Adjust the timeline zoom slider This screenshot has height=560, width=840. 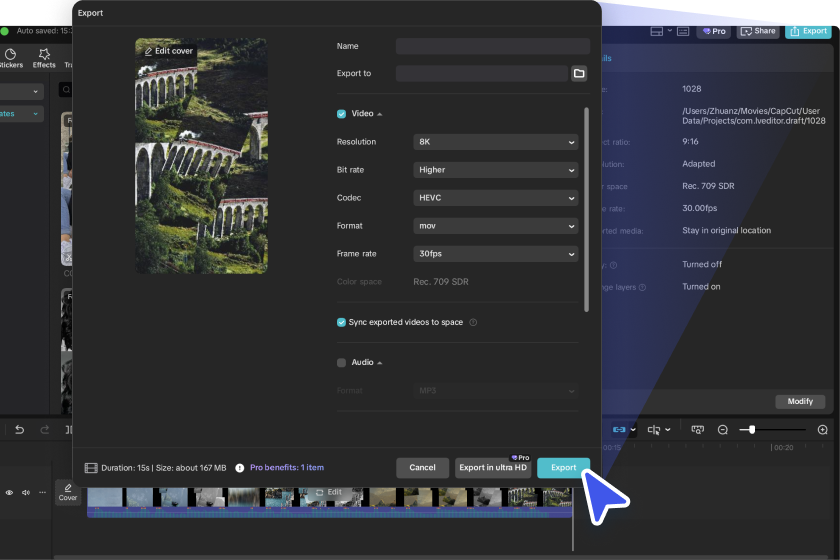(x=752, y=430)
